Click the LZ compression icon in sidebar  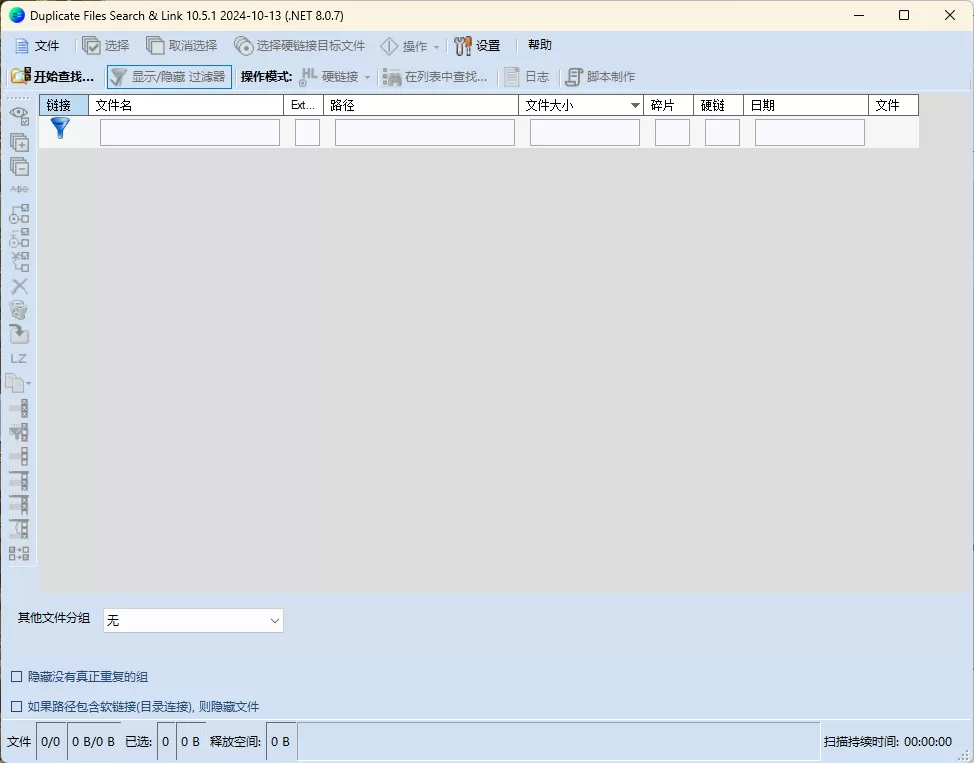tap(18, 357)
